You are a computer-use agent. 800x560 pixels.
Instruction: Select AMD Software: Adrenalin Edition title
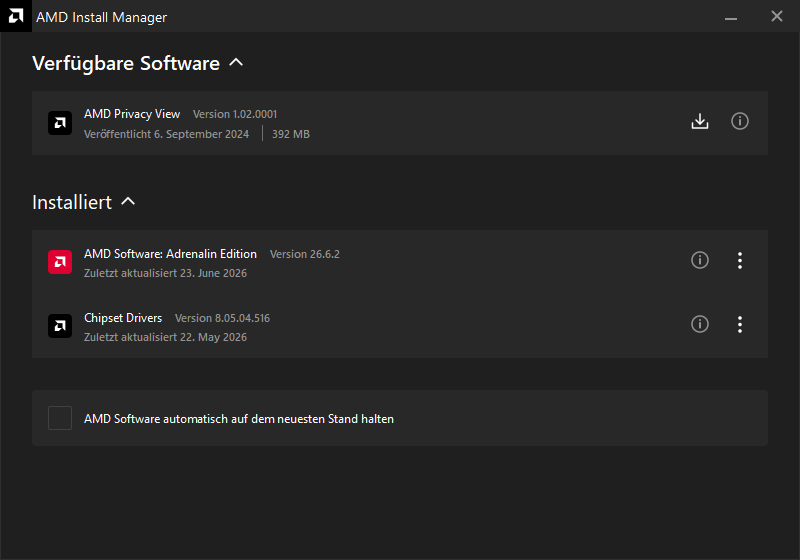pos(170,253)
